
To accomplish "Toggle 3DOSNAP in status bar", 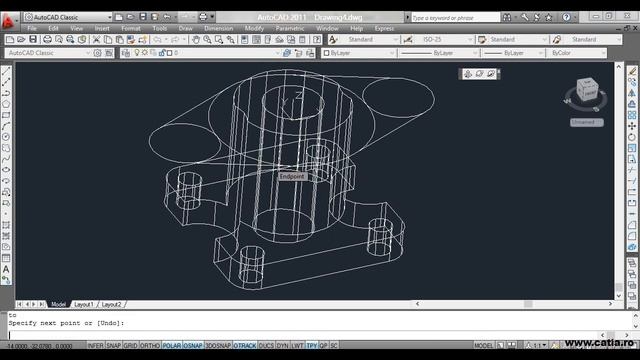I will coord(218,345).
